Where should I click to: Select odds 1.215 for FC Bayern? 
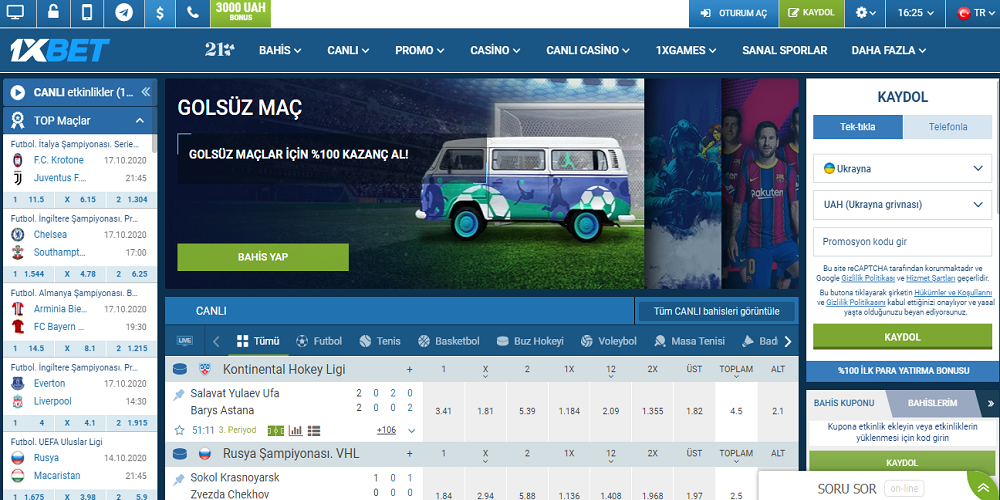pyautogui.click(x=131, y=348)
